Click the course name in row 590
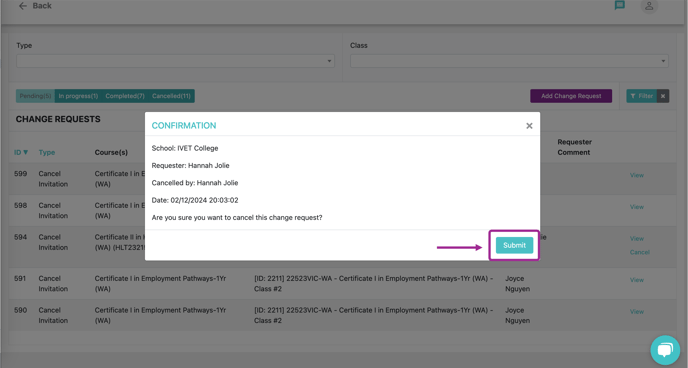 pos(160,315)
